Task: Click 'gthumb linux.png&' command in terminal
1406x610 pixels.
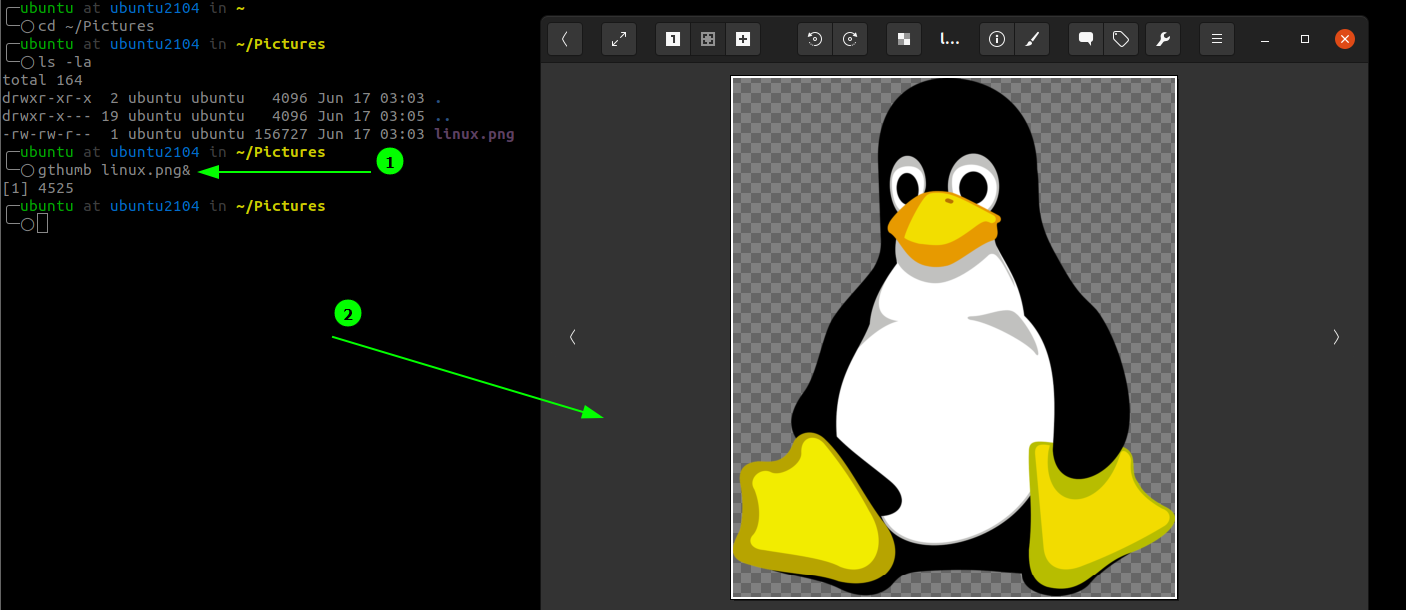Action: [x=114, y=170]
